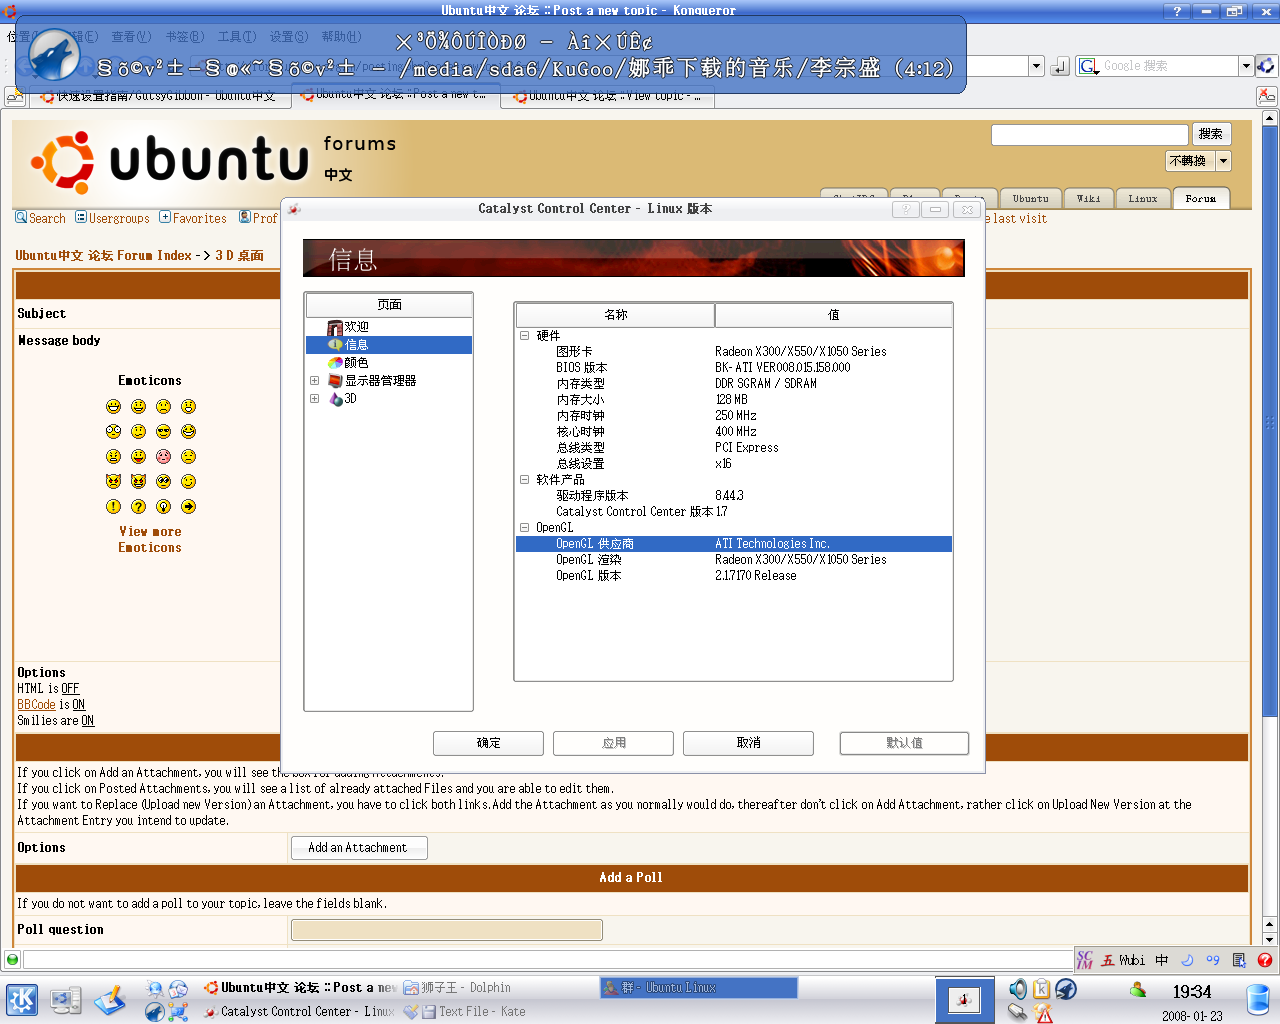This screenshot has height=1024, width=1280.
Task: Click the forum 搜索 button
Action: (1211, 134)
